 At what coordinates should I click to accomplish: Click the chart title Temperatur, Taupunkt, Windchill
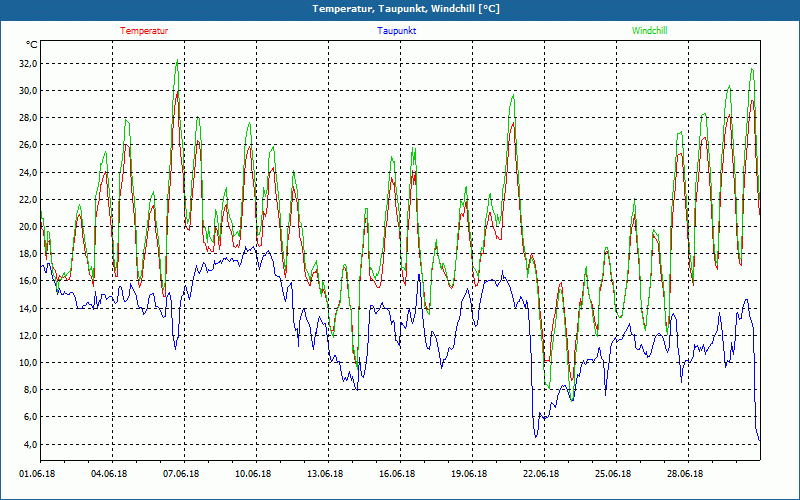click(406, 9)
